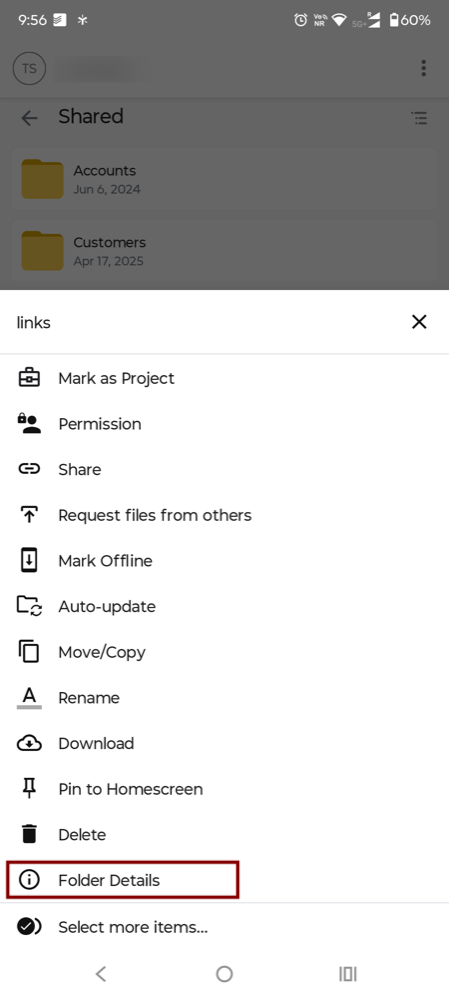449x999 pixels.
Task: Tap the Share link icon
Action: 29,469
